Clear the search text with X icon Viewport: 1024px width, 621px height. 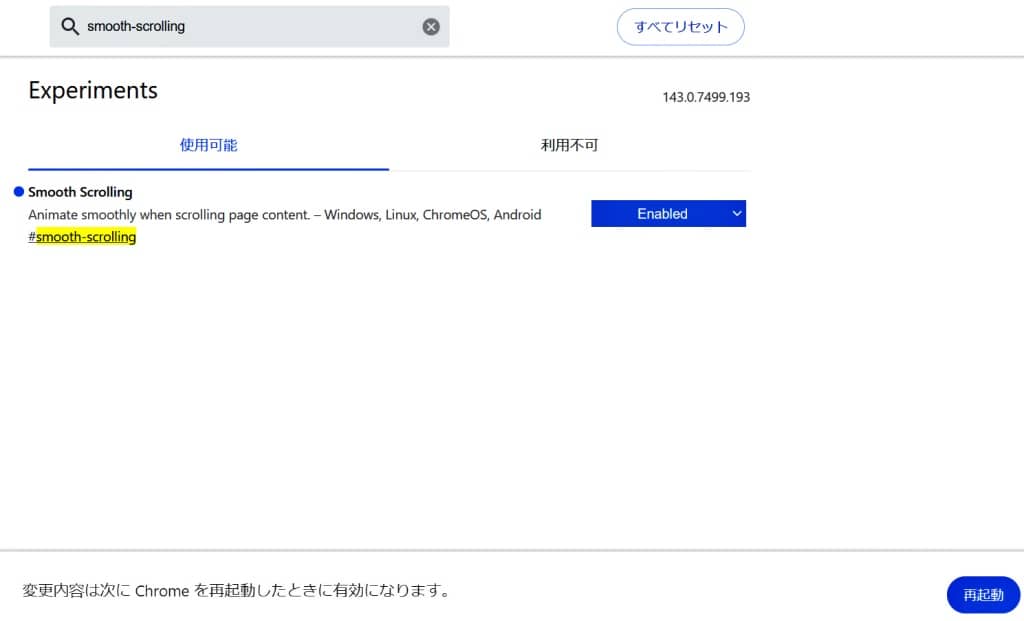[x=431, y=27]
